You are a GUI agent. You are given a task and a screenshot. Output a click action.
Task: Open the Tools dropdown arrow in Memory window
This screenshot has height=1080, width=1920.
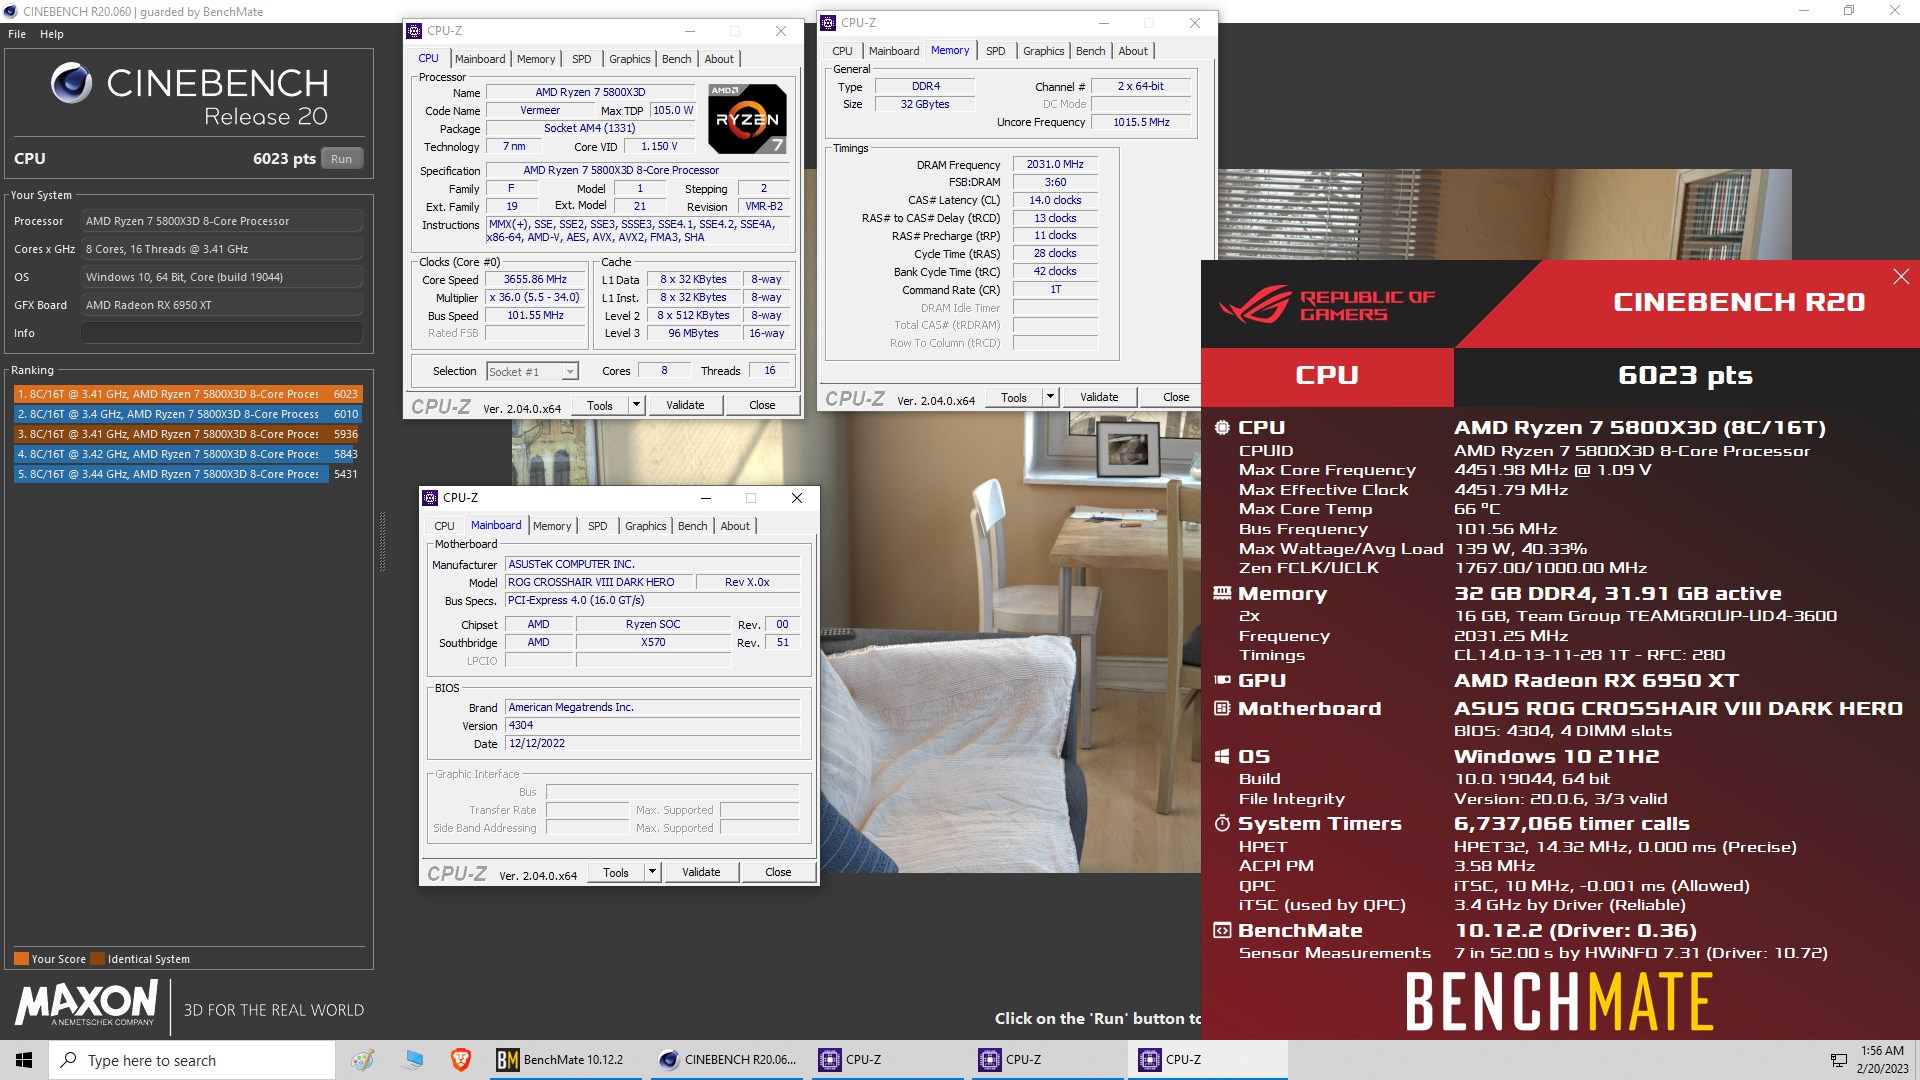1050,397
